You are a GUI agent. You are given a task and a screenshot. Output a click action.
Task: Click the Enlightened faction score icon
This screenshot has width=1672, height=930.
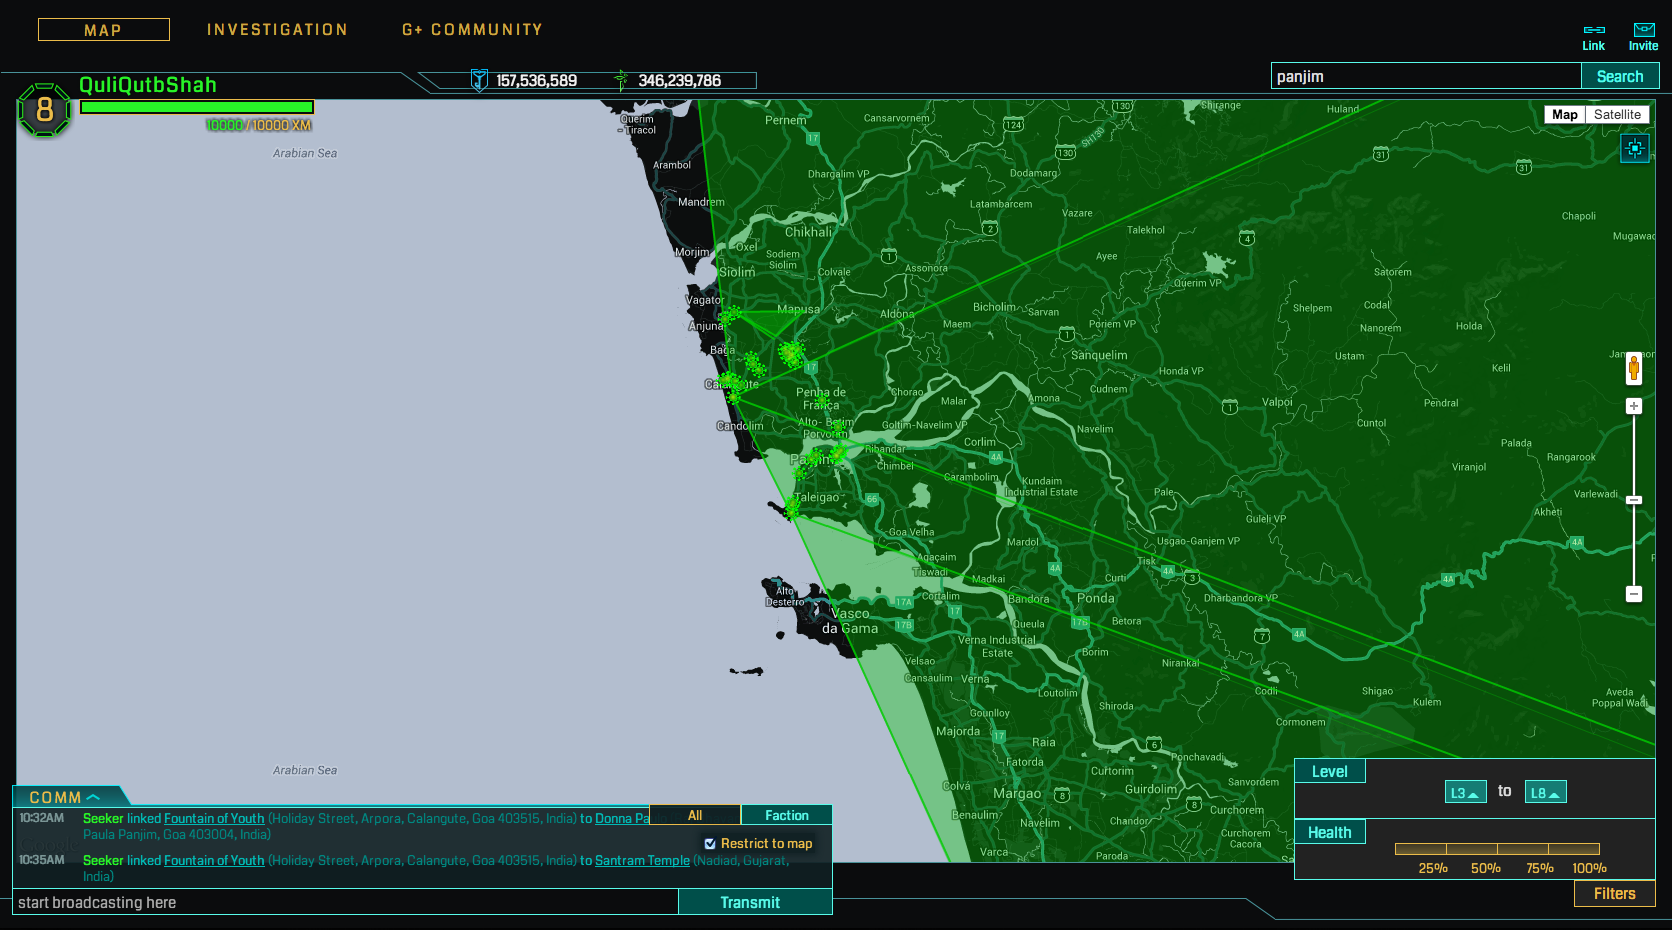tap(621, 80)
